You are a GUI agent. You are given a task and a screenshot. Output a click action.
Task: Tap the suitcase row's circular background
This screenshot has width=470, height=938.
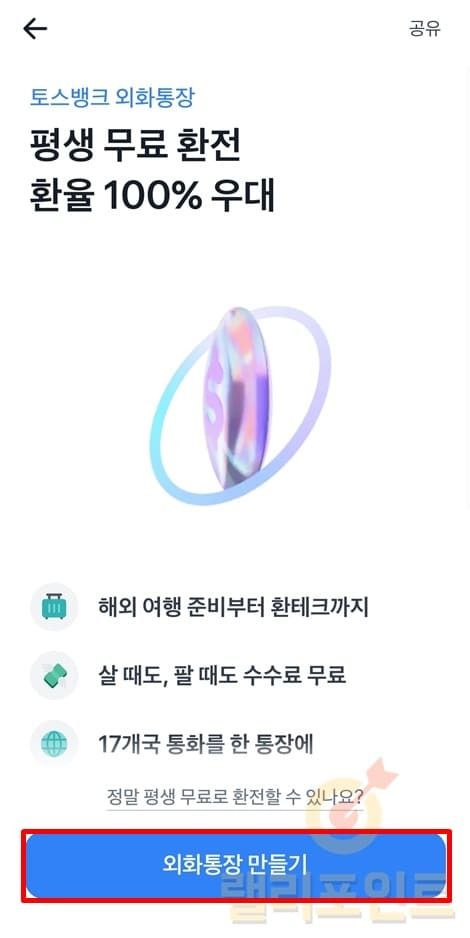(x=54, y=607)
